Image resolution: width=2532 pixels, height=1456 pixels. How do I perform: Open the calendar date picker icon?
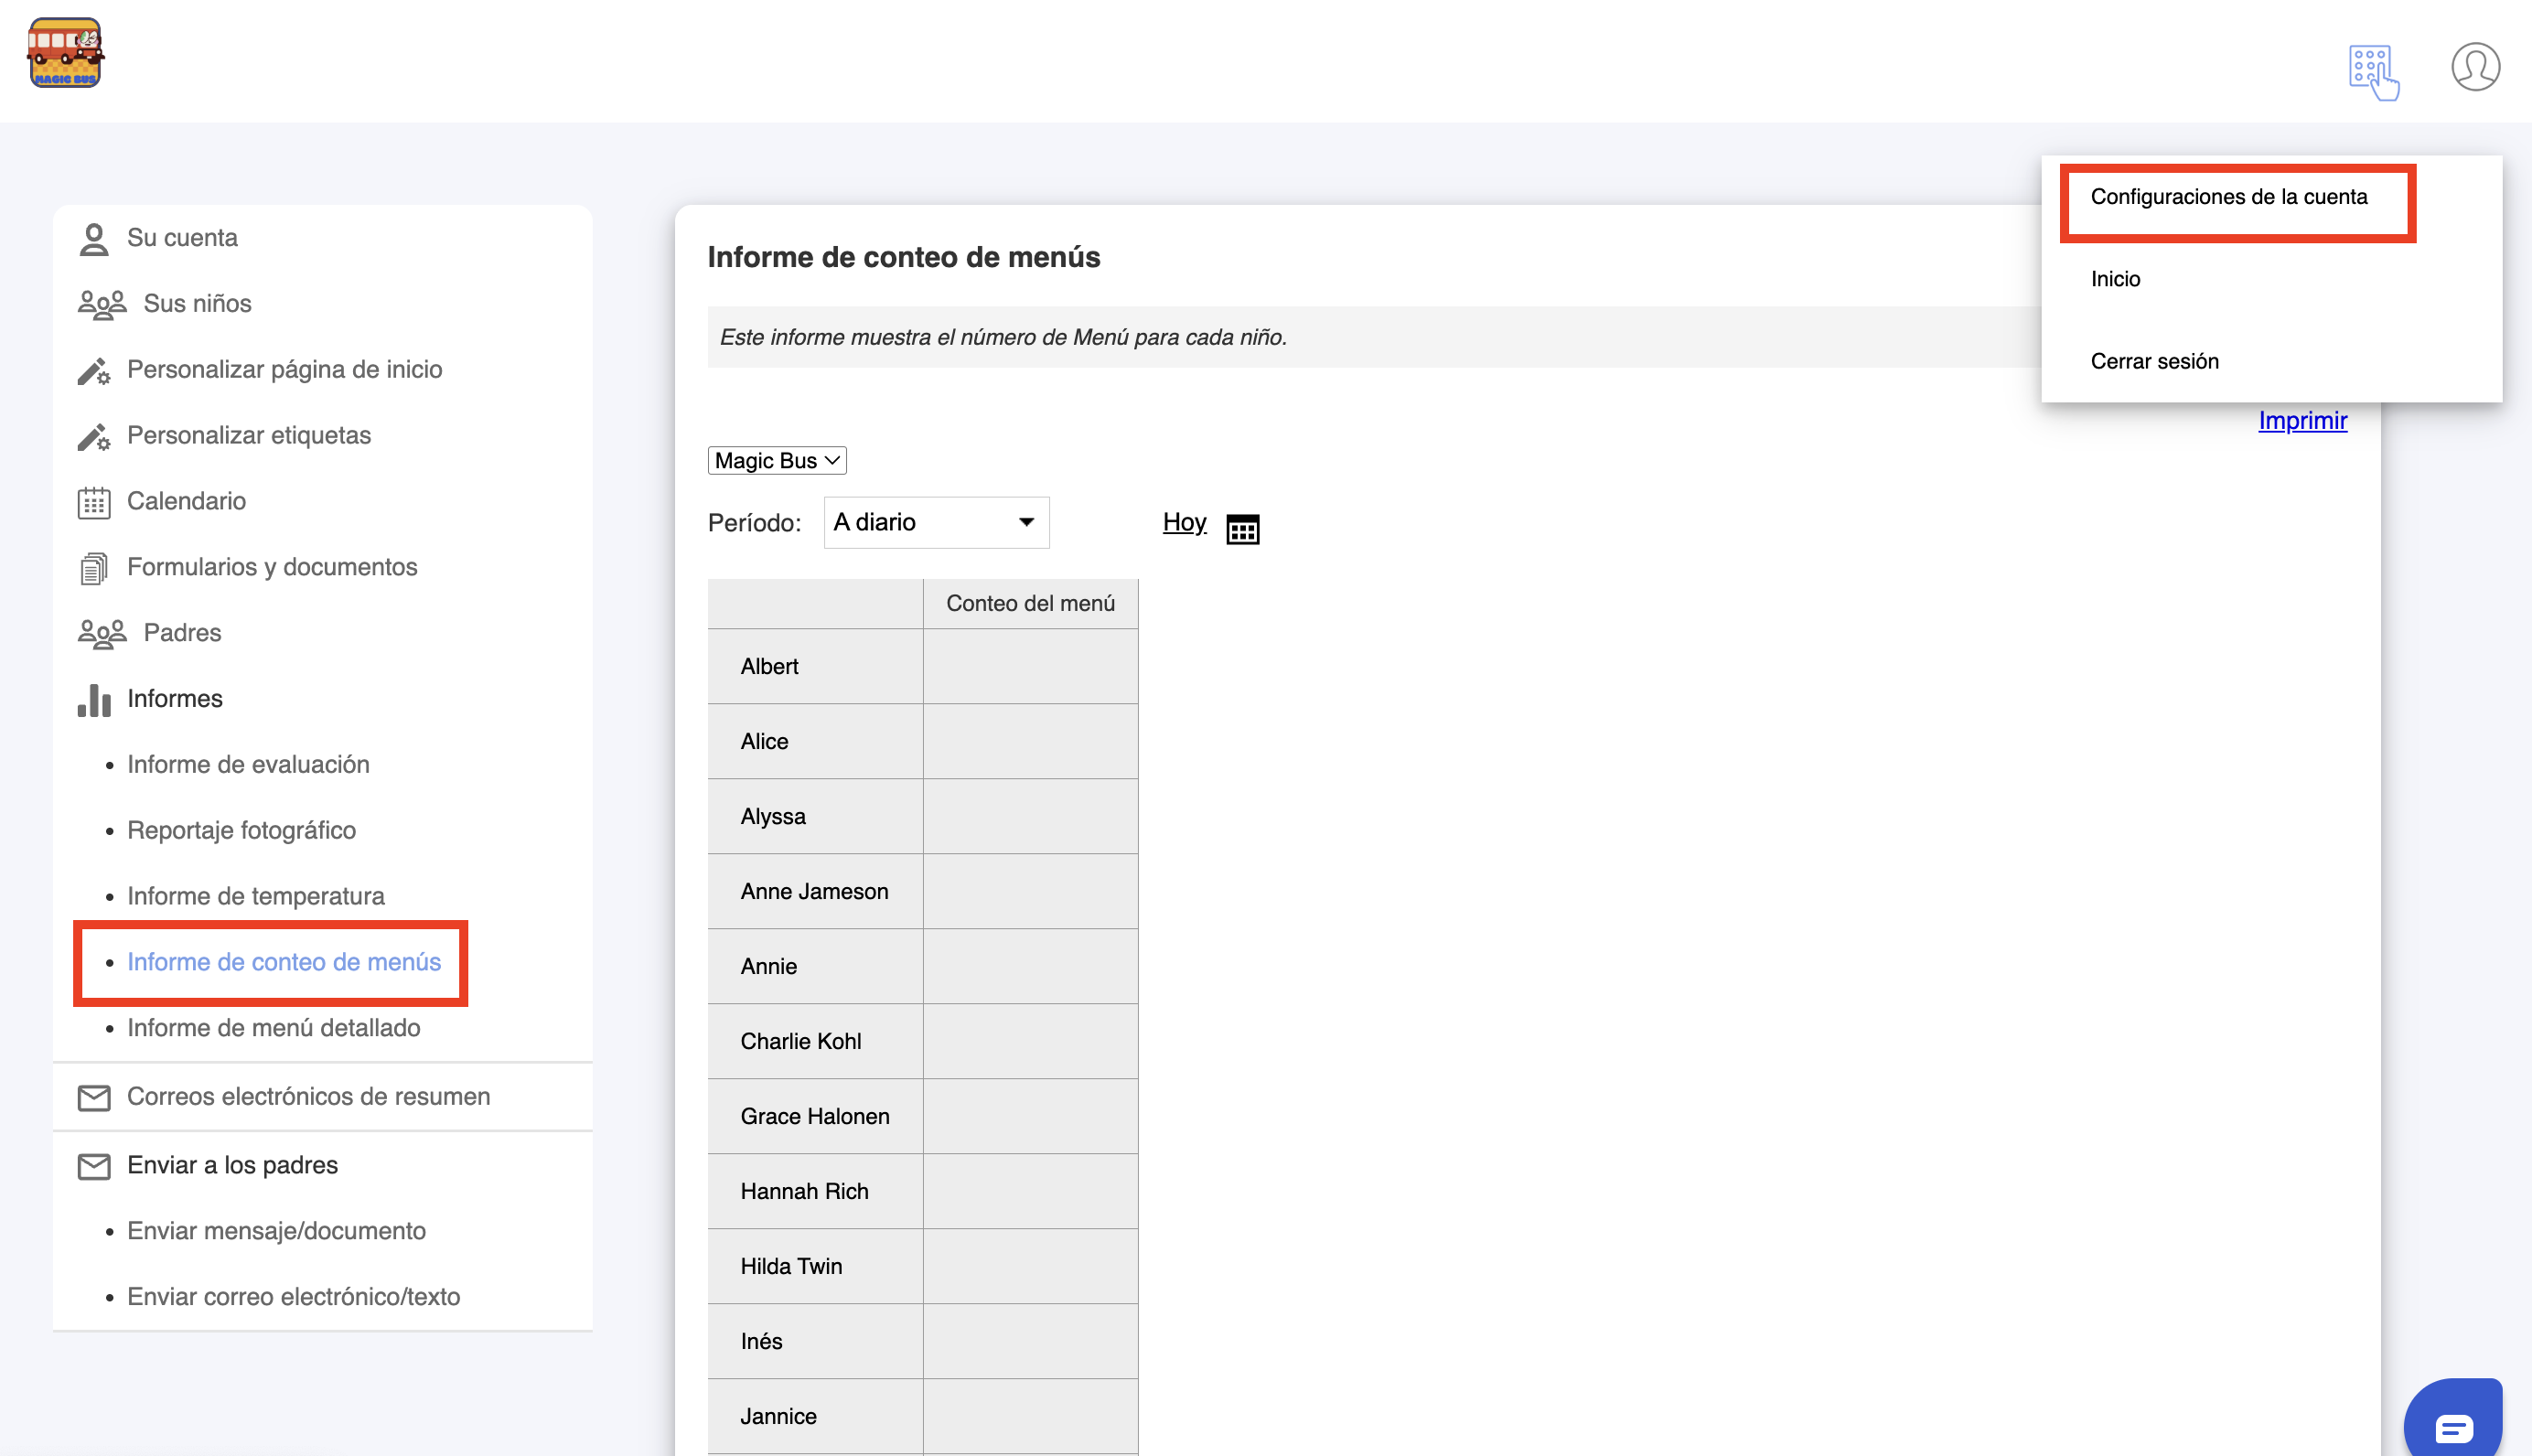[x=1242, y=528]
